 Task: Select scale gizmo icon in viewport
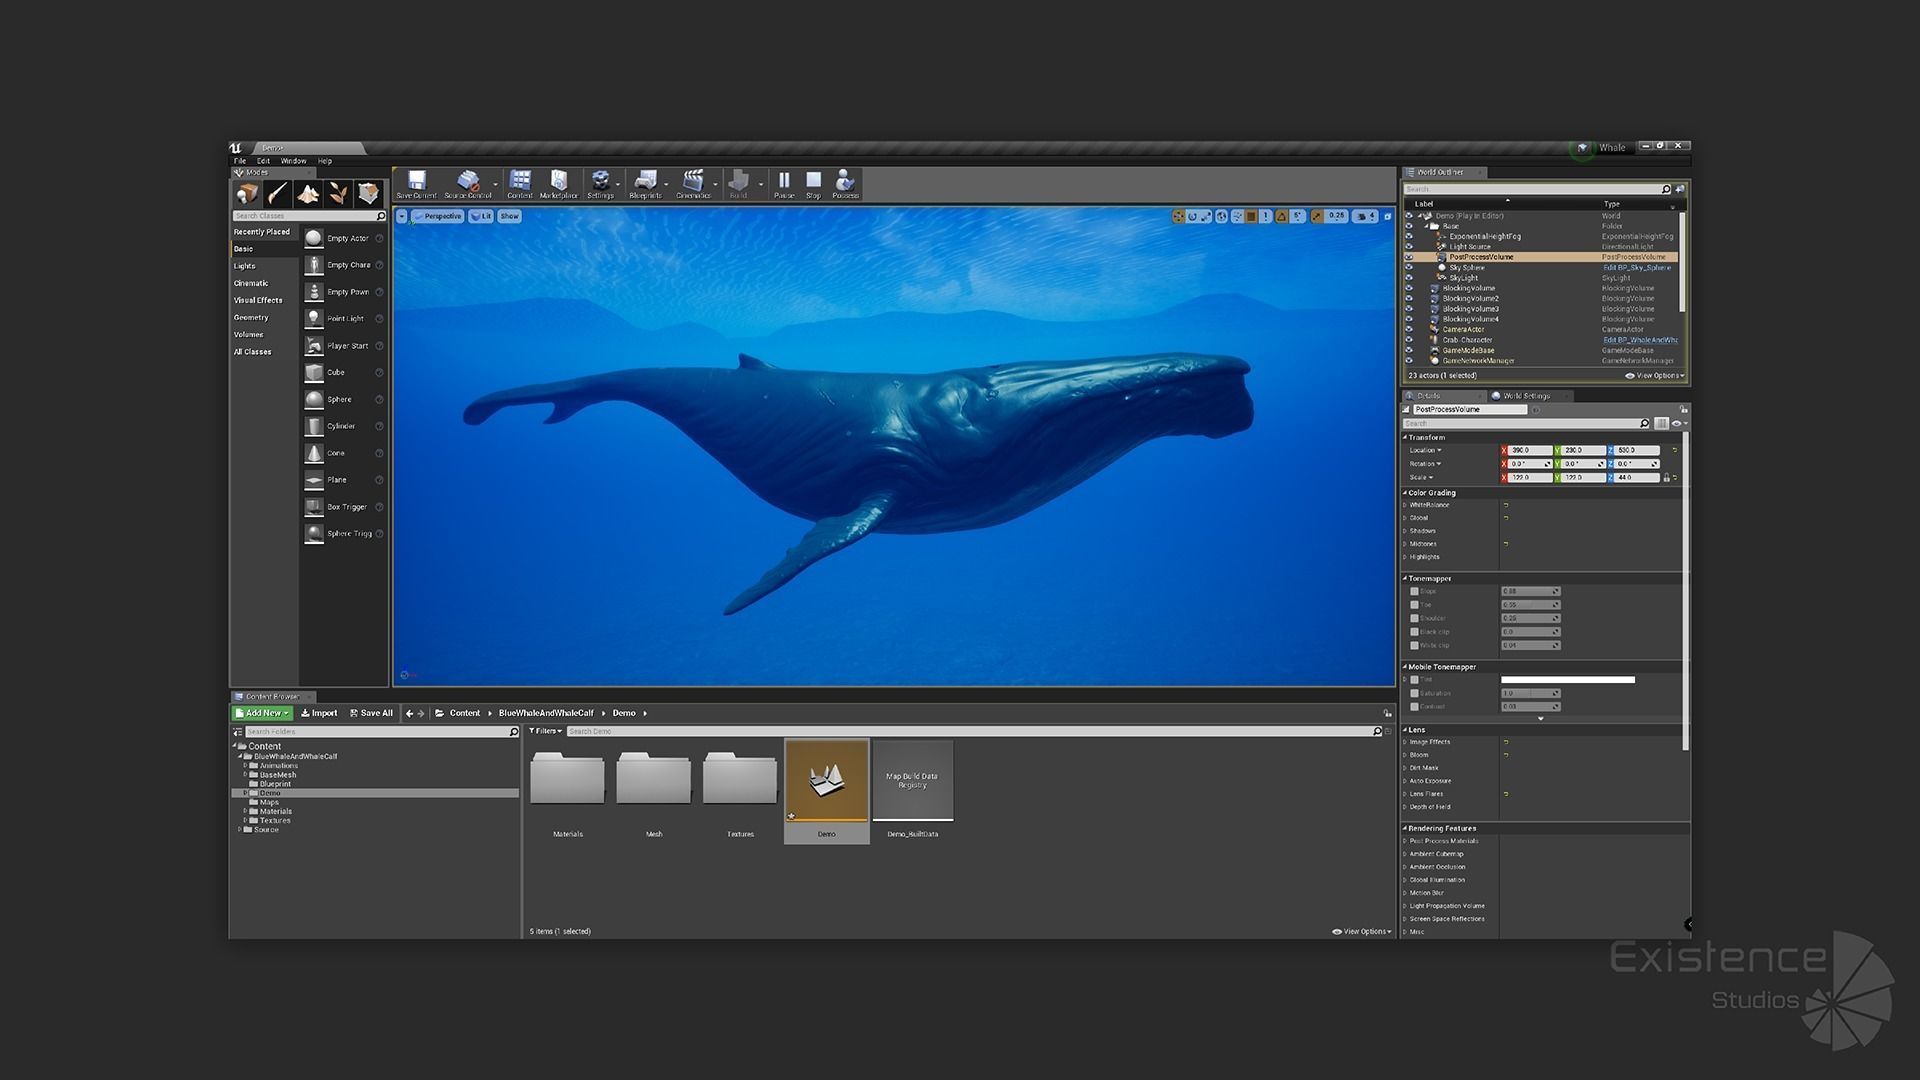coord(1206,216)
